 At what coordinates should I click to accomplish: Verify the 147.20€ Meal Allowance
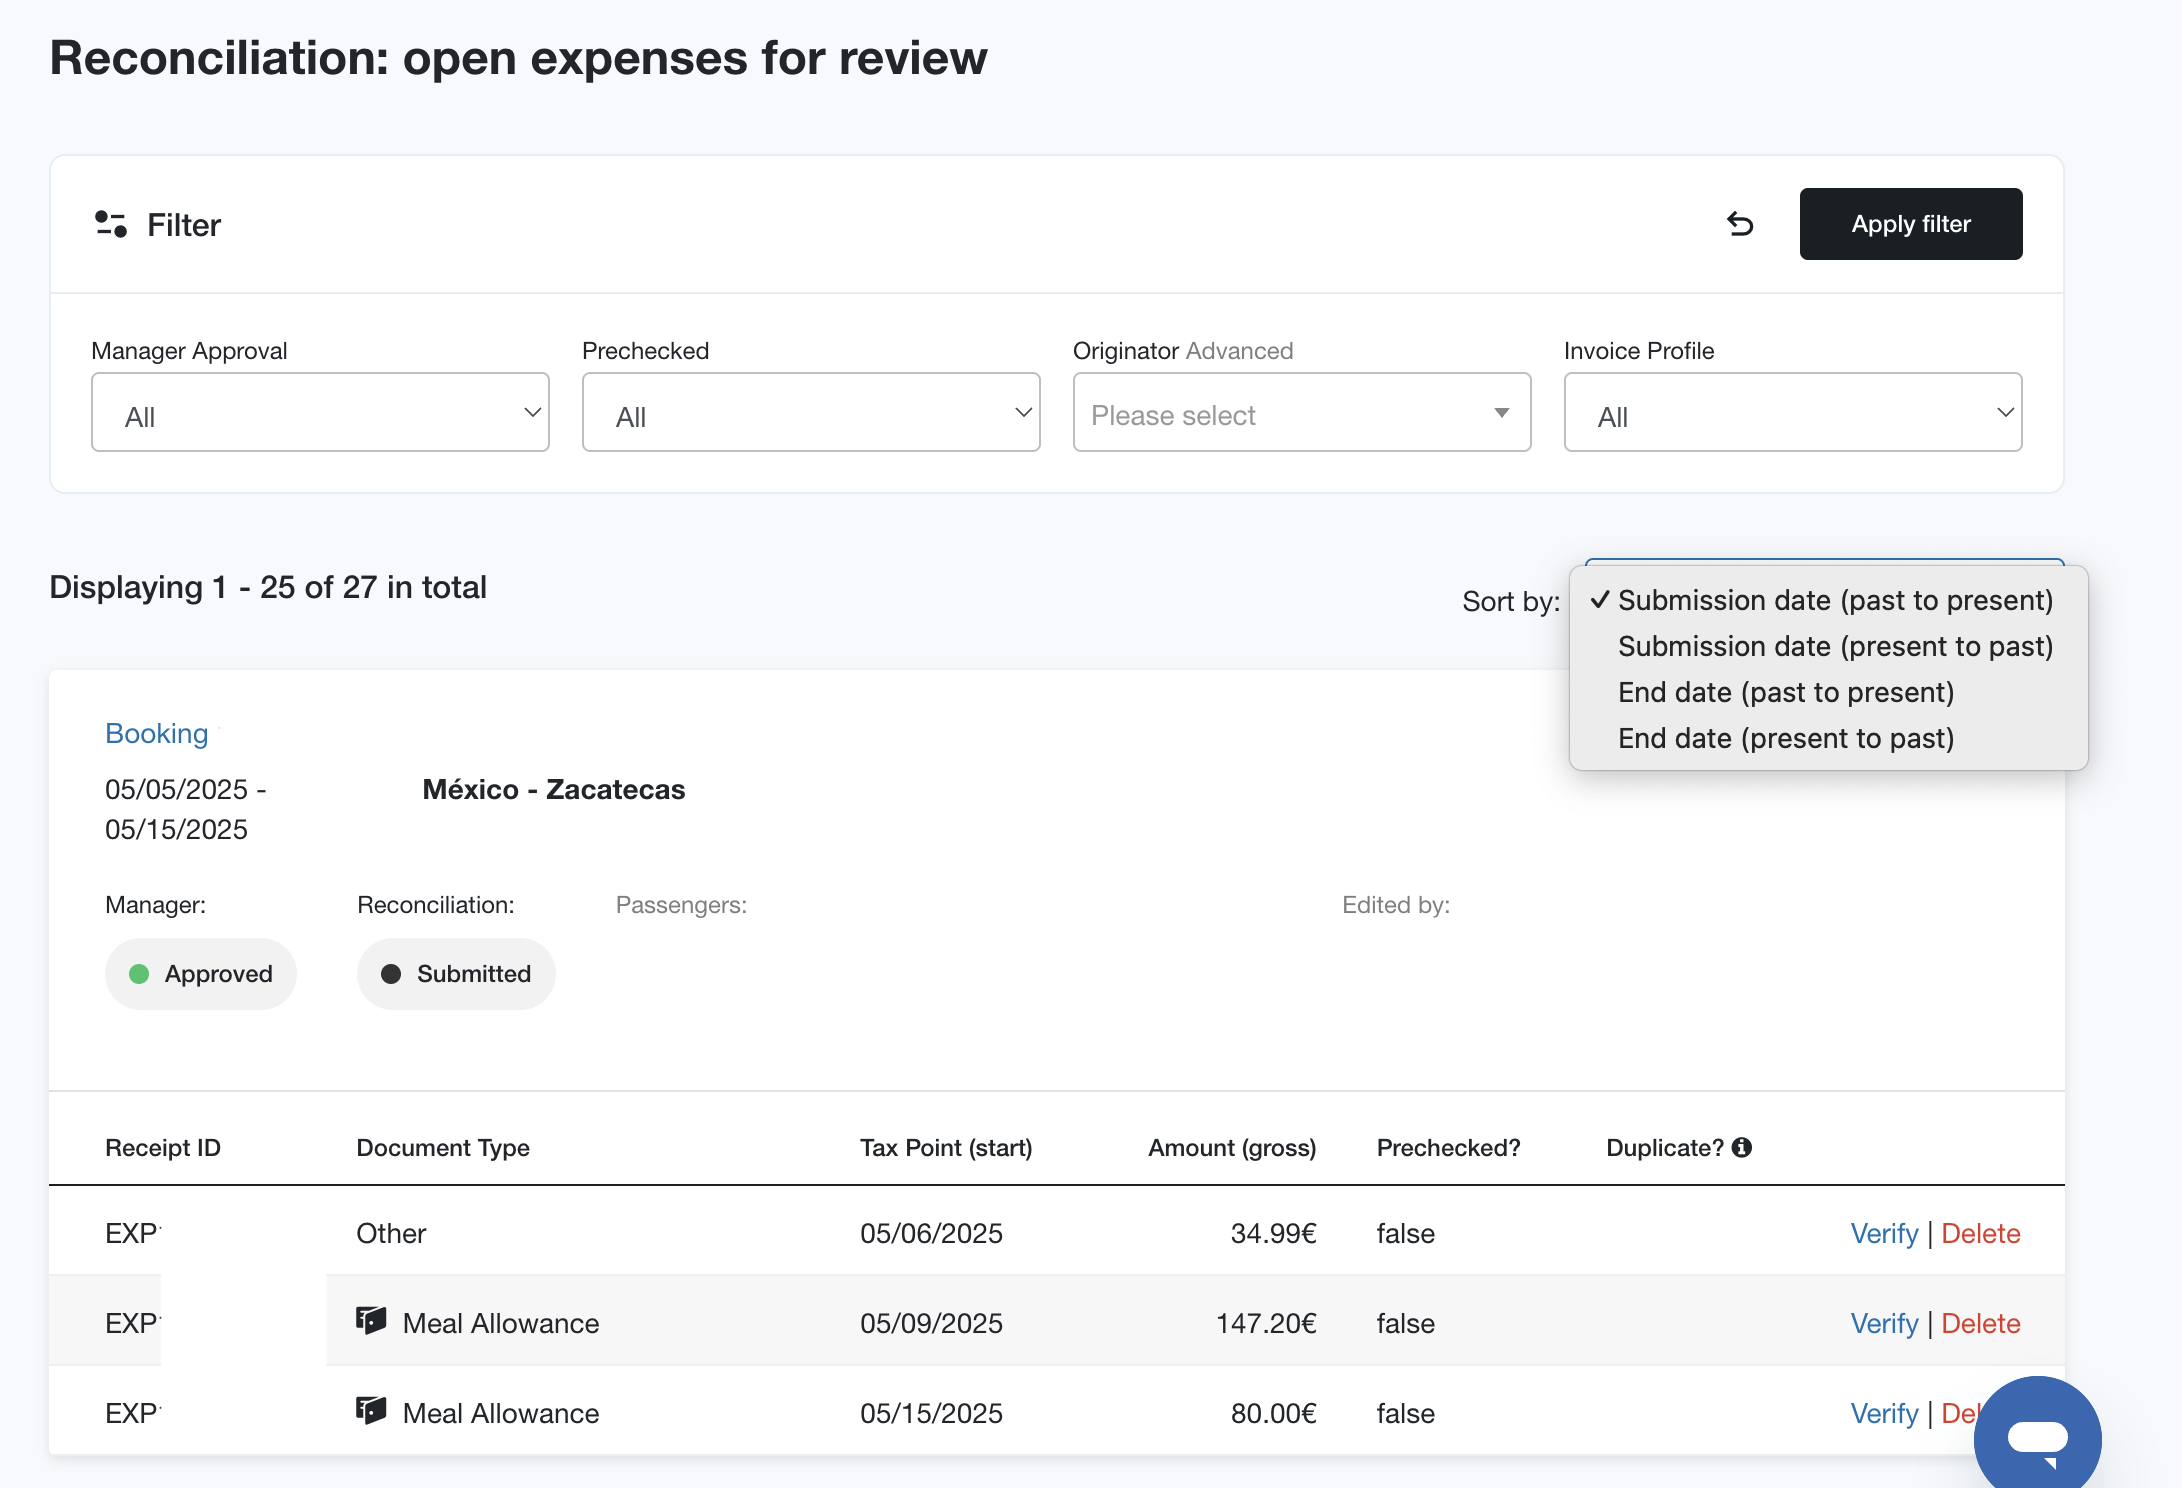[1884, 1323]
